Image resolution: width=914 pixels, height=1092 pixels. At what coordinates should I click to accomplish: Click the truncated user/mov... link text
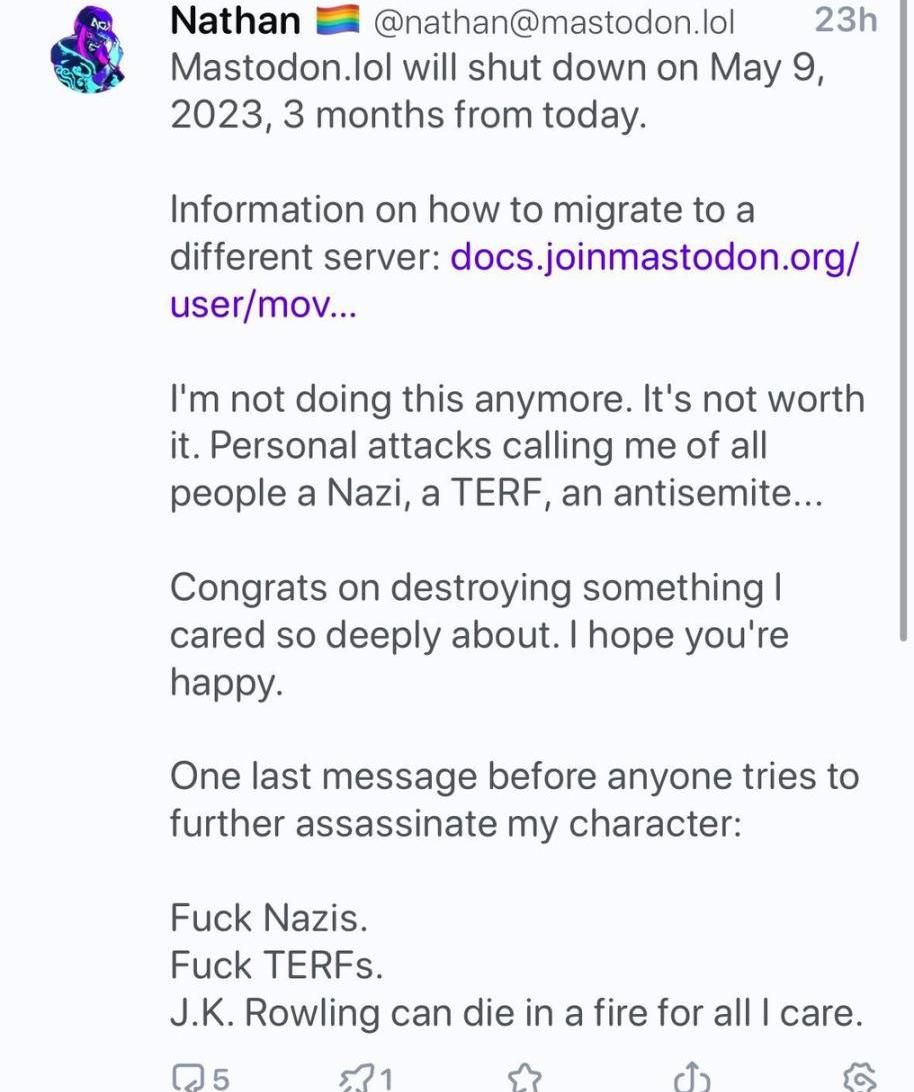pos(263,303)
